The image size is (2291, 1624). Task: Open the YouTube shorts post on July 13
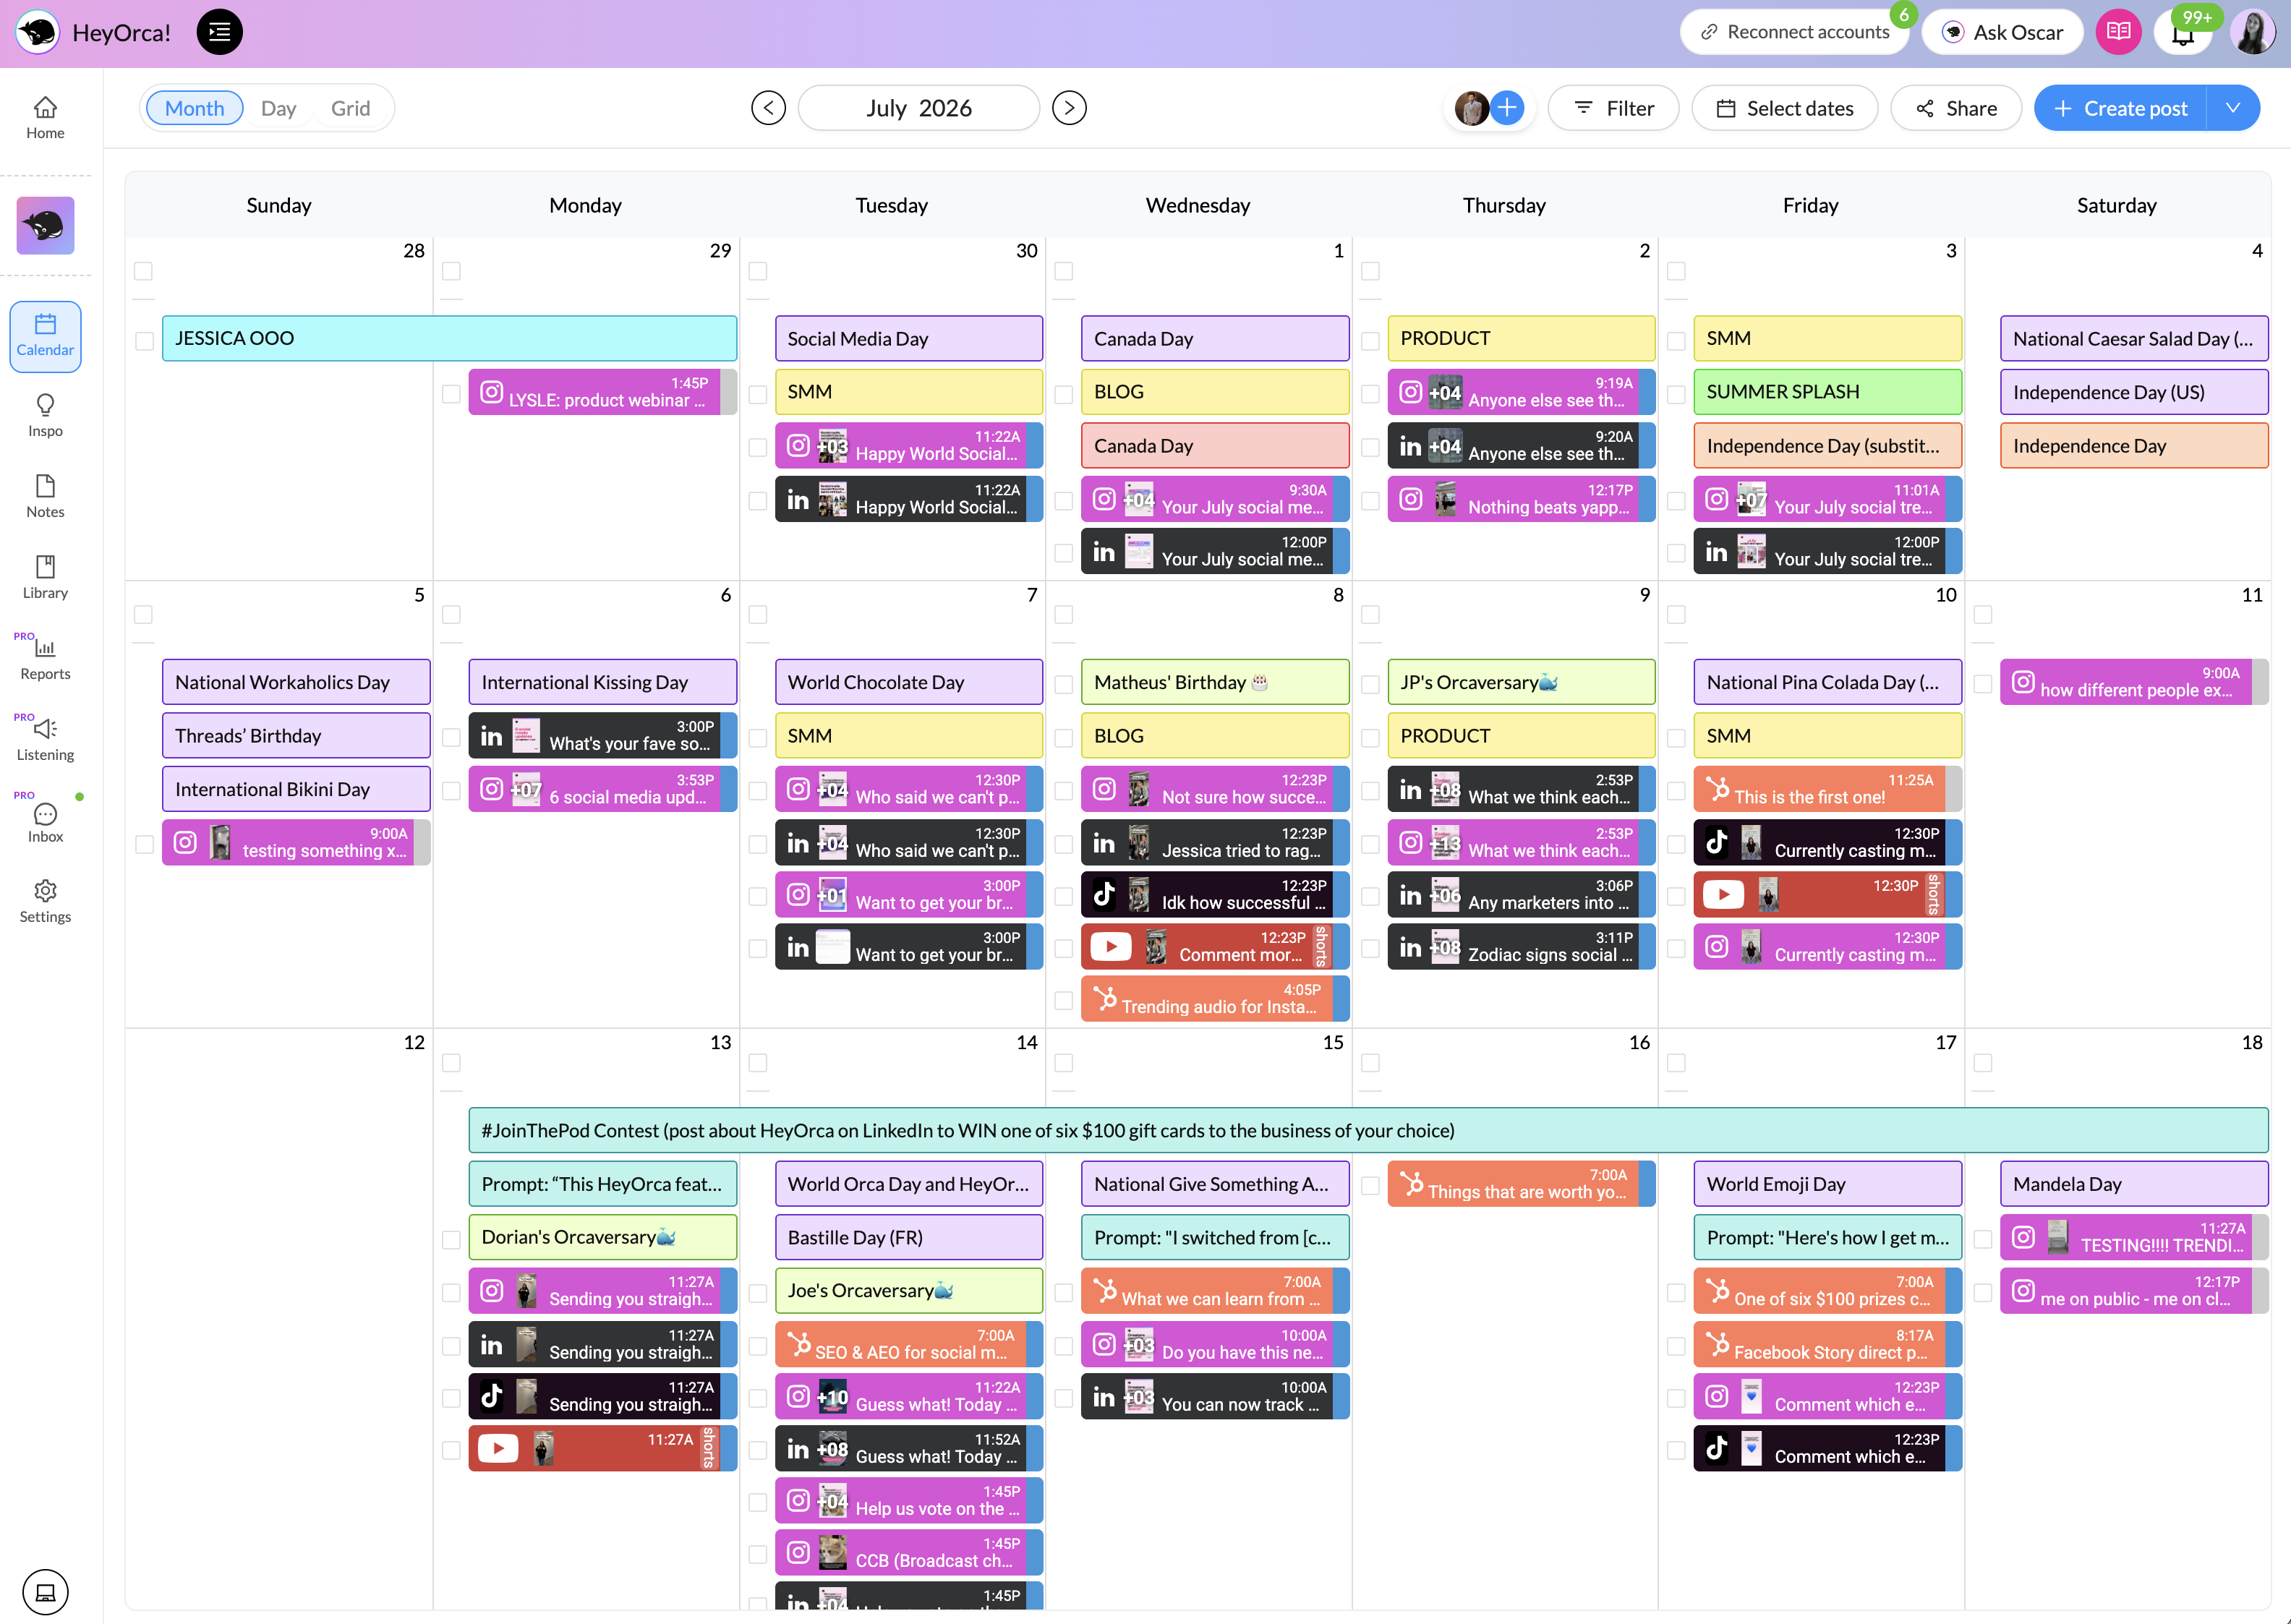602,1447
